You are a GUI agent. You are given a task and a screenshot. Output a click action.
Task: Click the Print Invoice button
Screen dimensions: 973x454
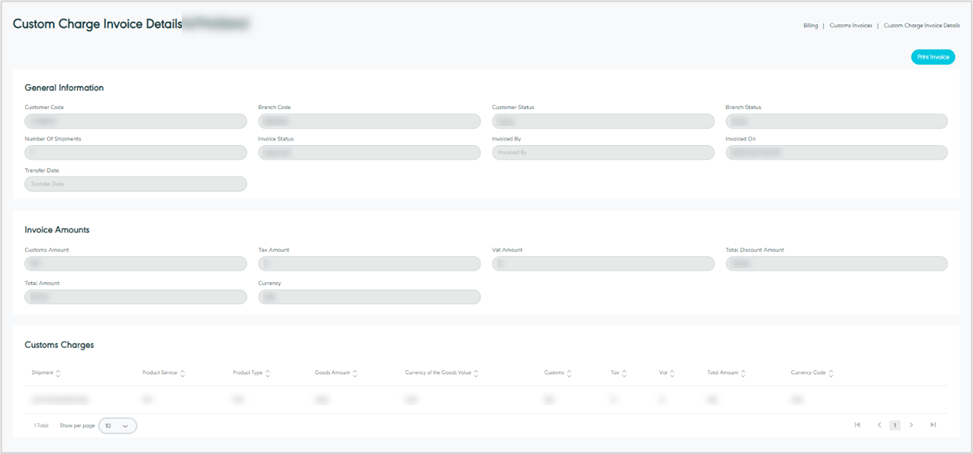pos(932,57)
